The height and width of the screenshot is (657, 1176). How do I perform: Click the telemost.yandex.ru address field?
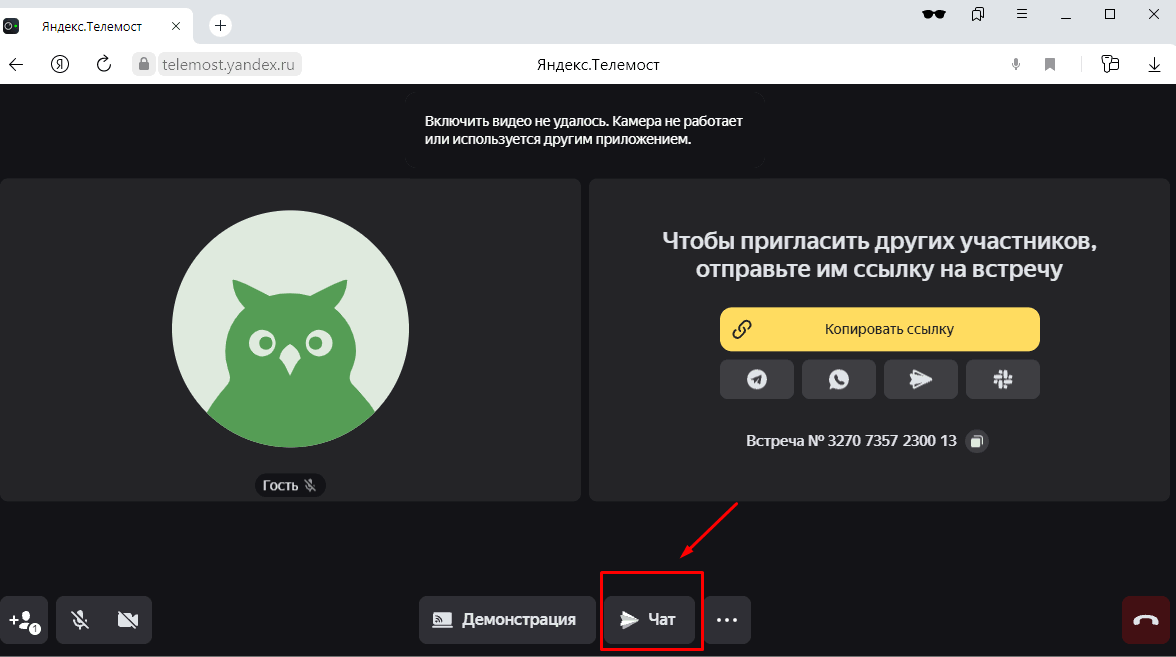click(x=229, y=64)
